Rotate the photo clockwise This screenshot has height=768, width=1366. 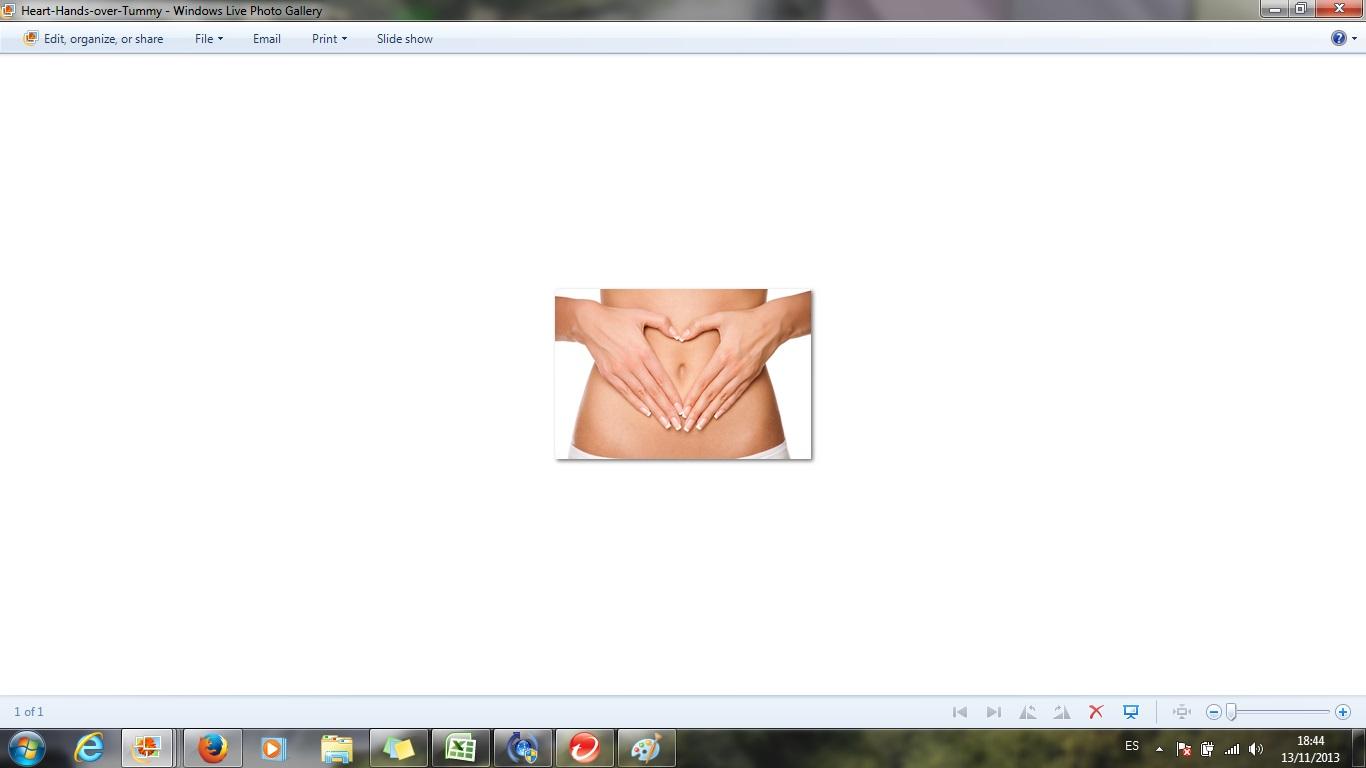pos(1062,712)
